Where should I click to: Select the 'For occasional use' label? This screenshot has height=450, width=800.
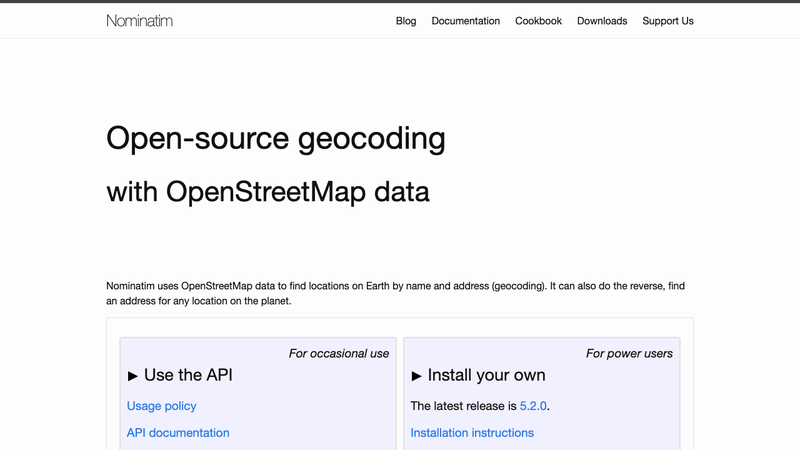(x=339, y=354)
